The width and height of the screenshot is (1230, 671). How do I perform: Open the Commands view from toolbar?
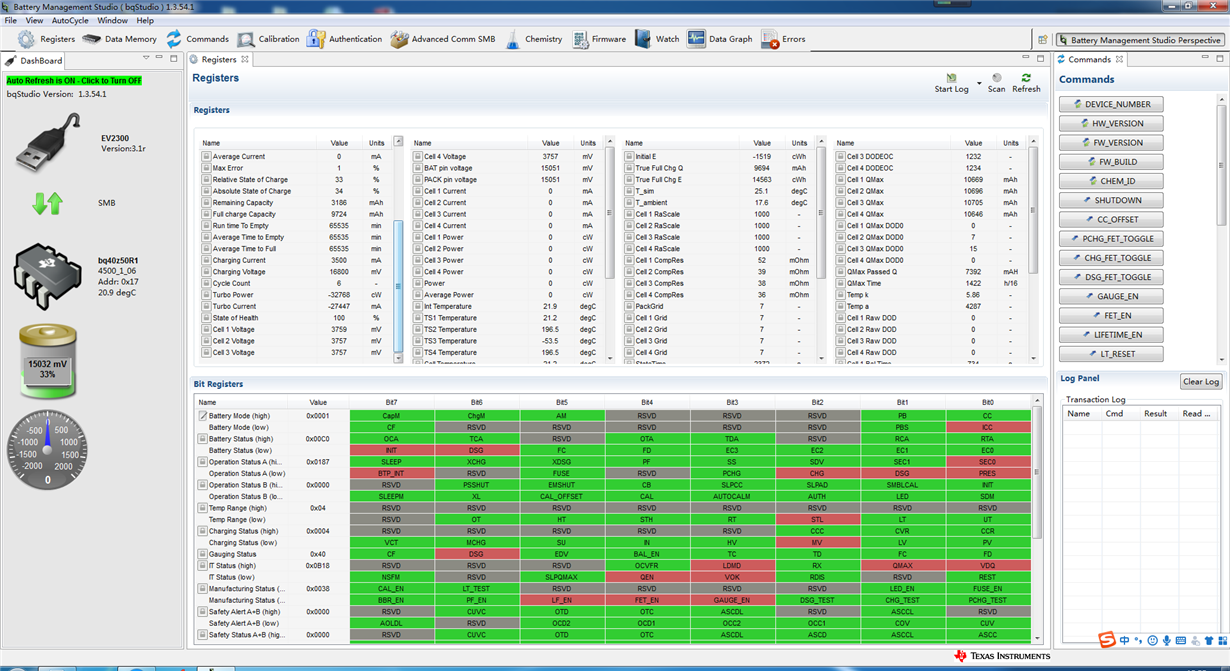(198, 39)
